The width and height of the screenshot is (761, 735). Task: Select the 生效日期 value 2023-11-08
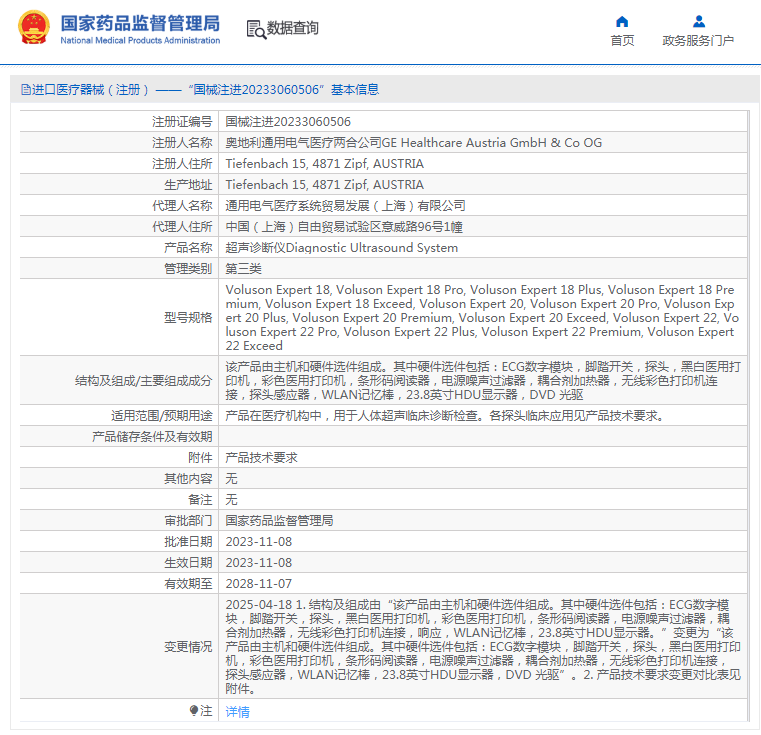pyautogui.click(x=258, y=563)
